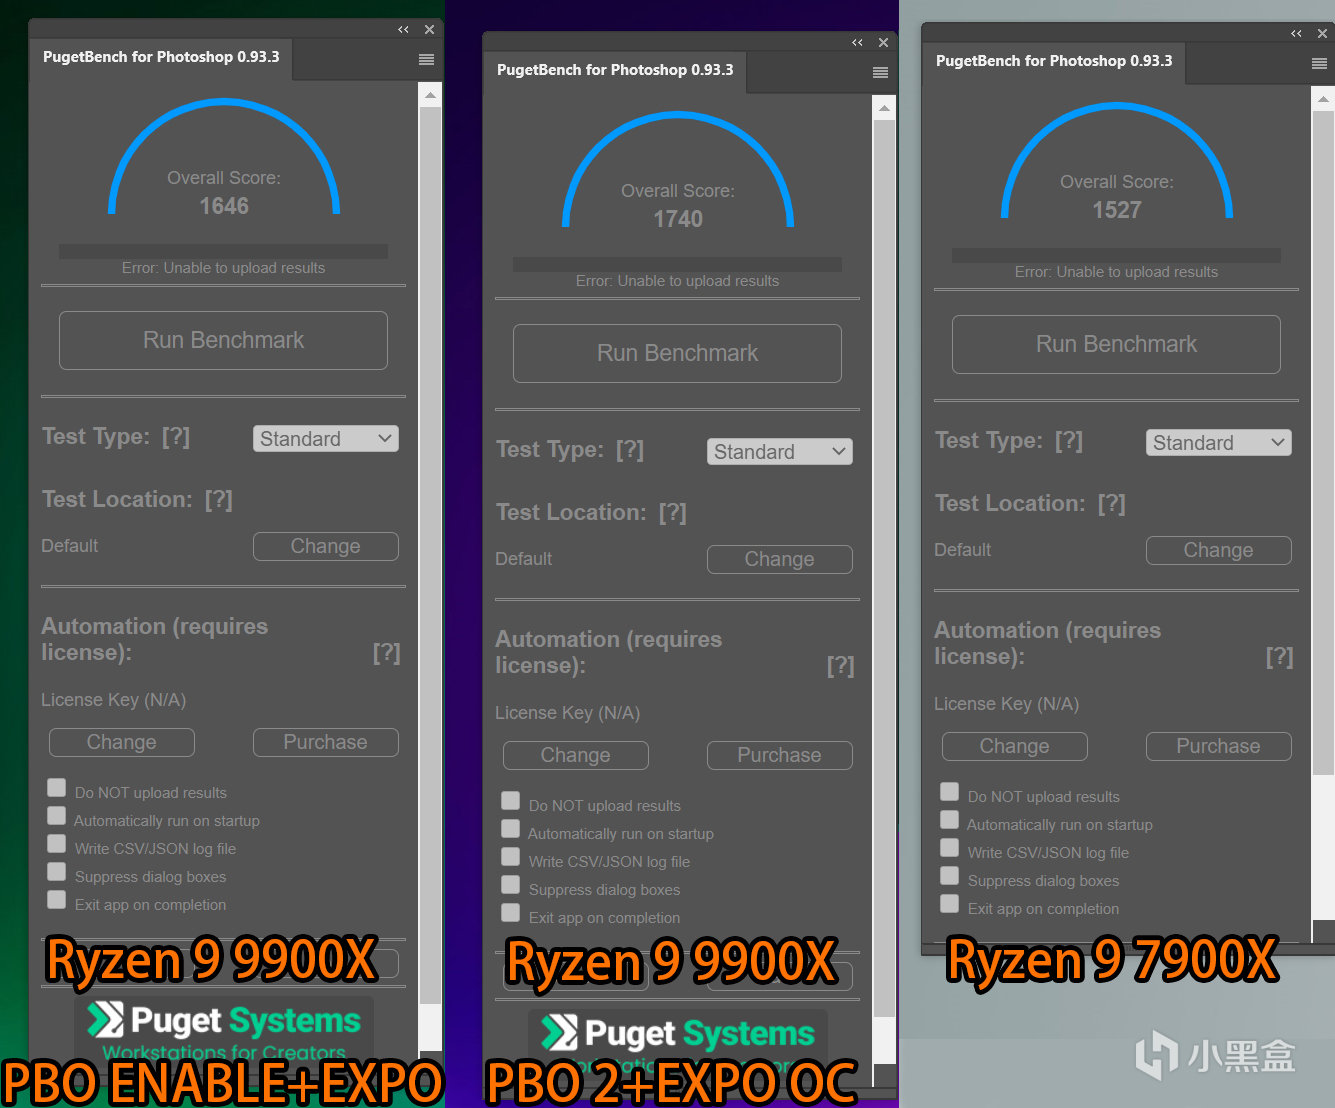Collapse the panel showing score 1740
Image resolution: width=1335 pixels, height=1108 pixels.
(857, 43)
